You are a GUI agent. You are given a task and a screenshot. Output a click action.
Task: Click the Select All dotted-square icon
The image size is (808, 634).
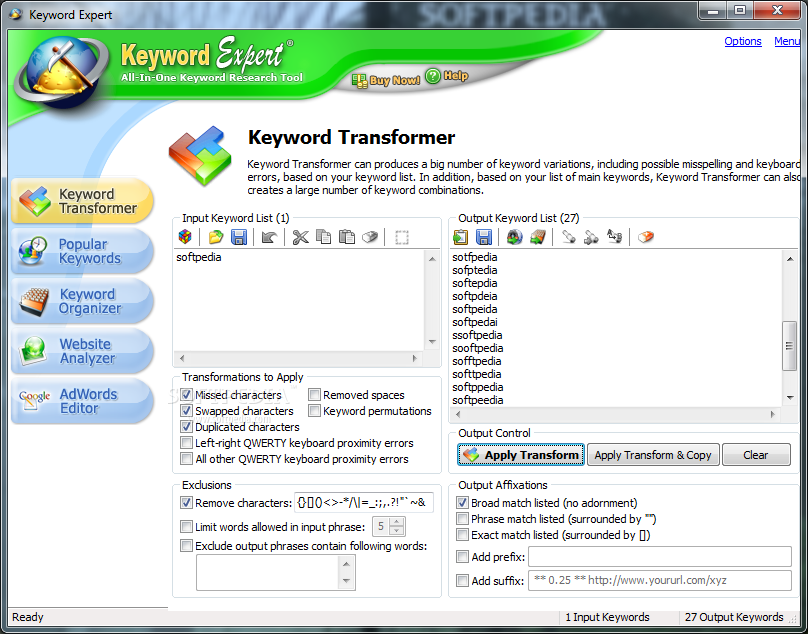402,237
